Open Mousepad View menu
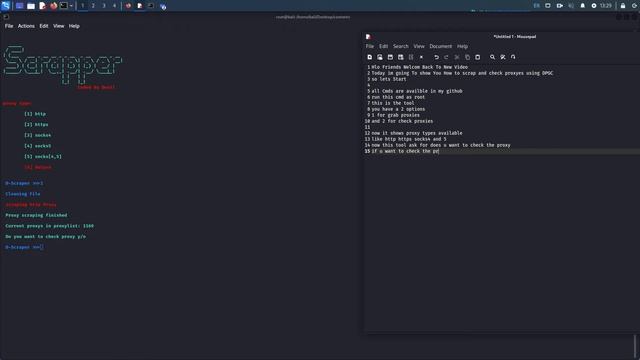This screenshot has height=360, width=640. click(x=419, y=46)
